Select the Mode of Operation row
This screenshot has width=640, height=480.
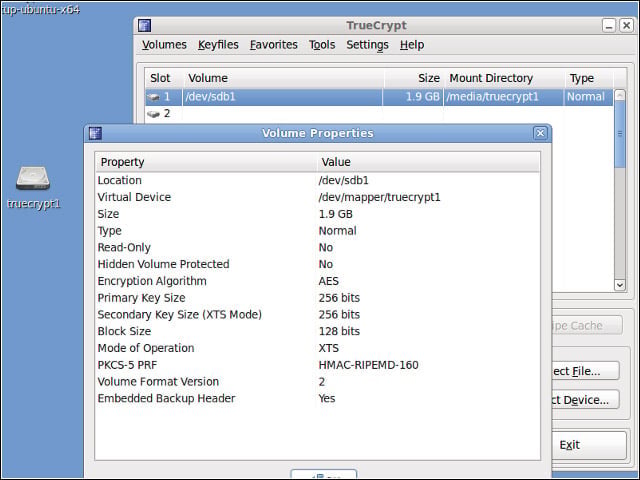pyautogui.click(x=318, y=348)
